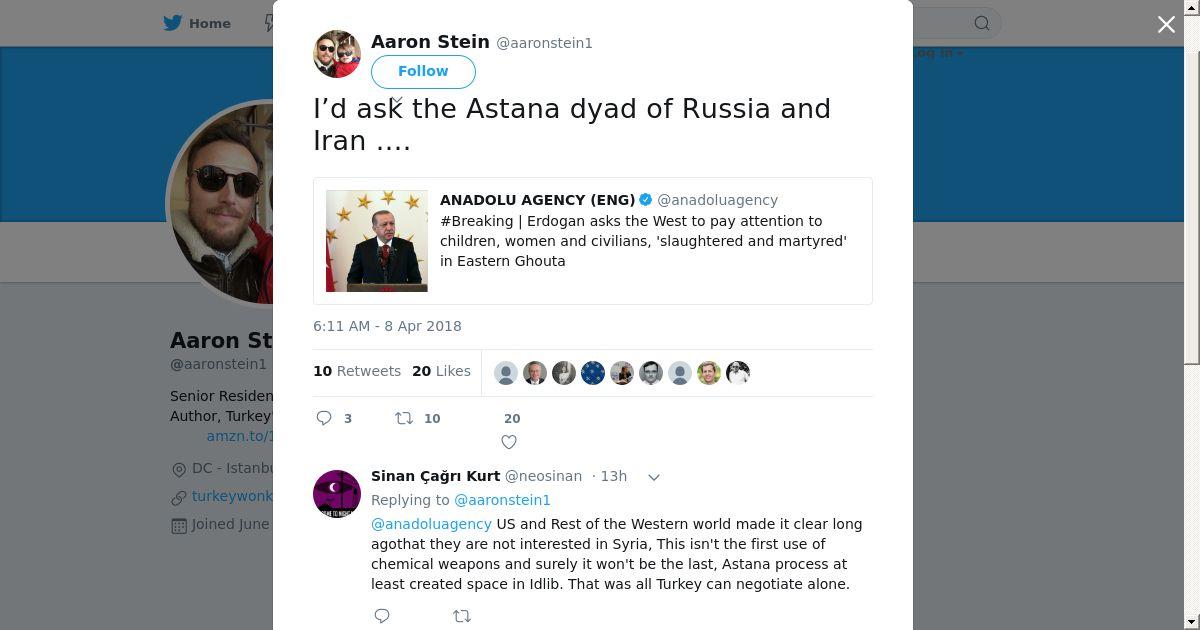Click the search magnifier icon
1200x630 pixels.
click(x=982, y=23)
